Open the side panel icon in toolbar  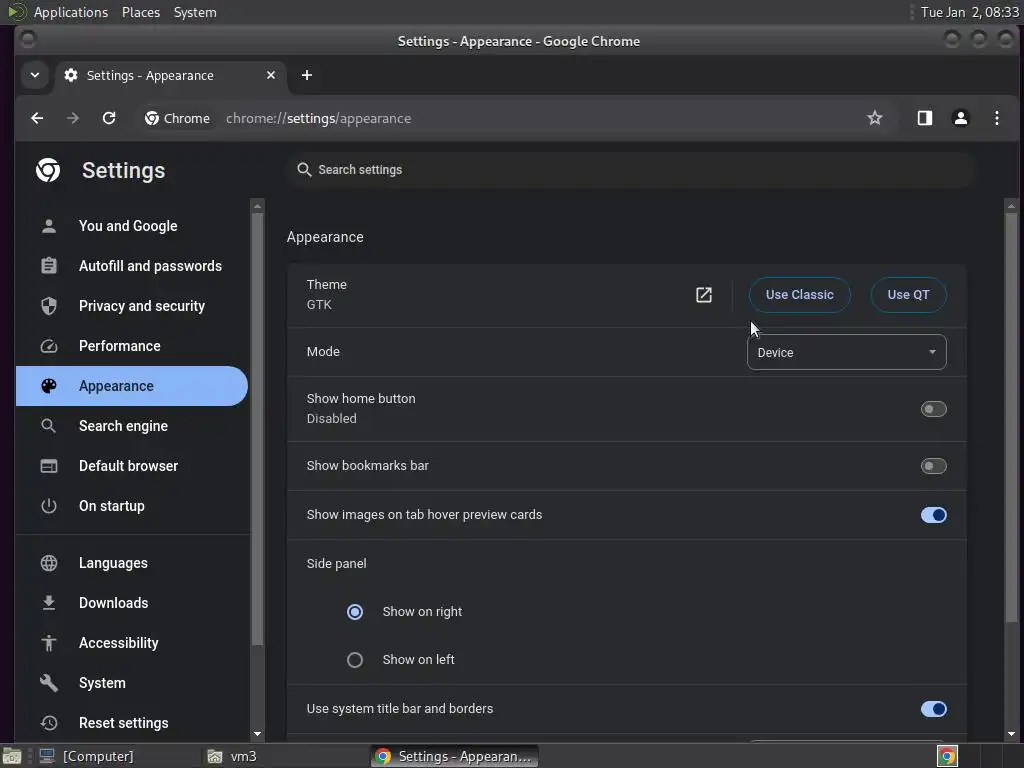click(x=925, y=118)
